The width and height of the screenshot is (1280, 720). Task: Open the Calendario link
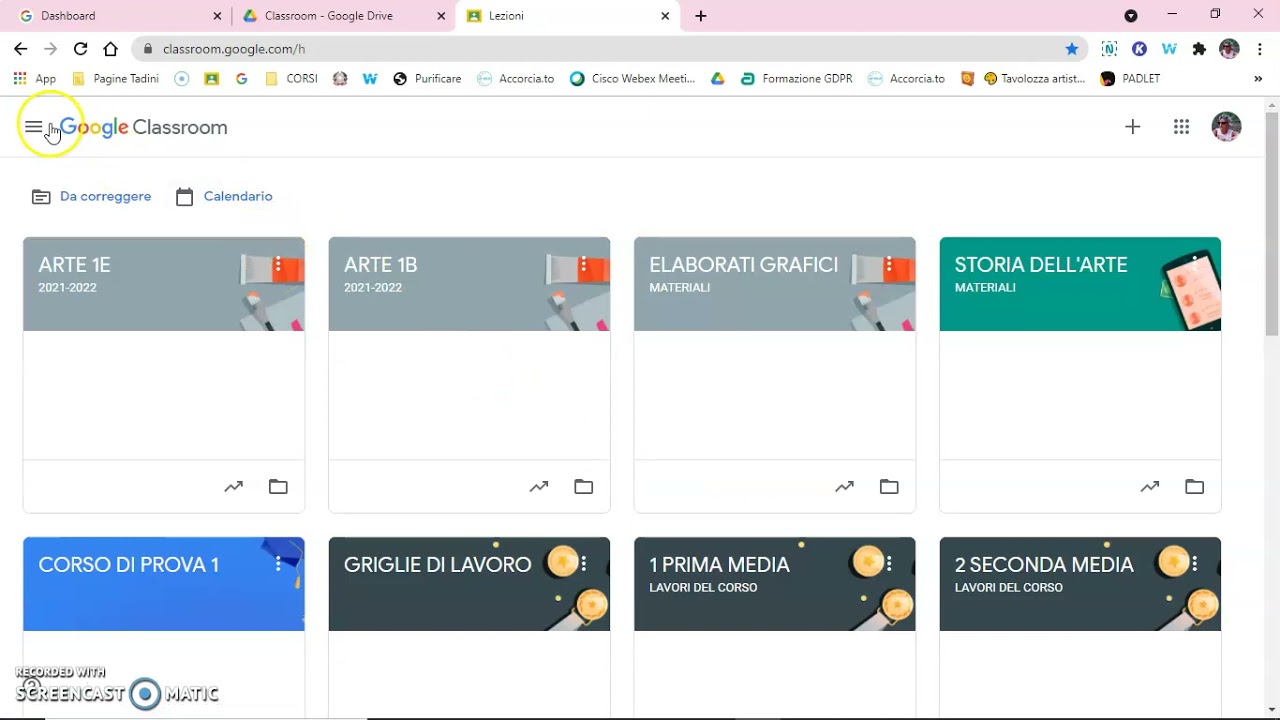224,196
